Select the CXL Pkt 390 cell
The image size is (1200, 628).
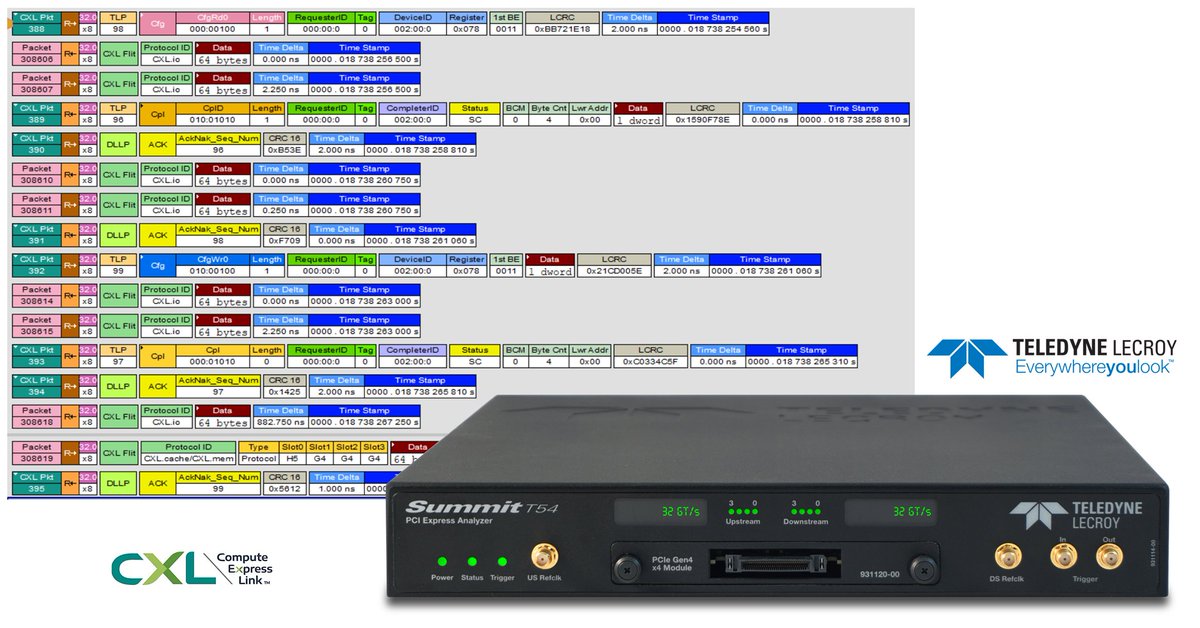[x=36, y=145]
